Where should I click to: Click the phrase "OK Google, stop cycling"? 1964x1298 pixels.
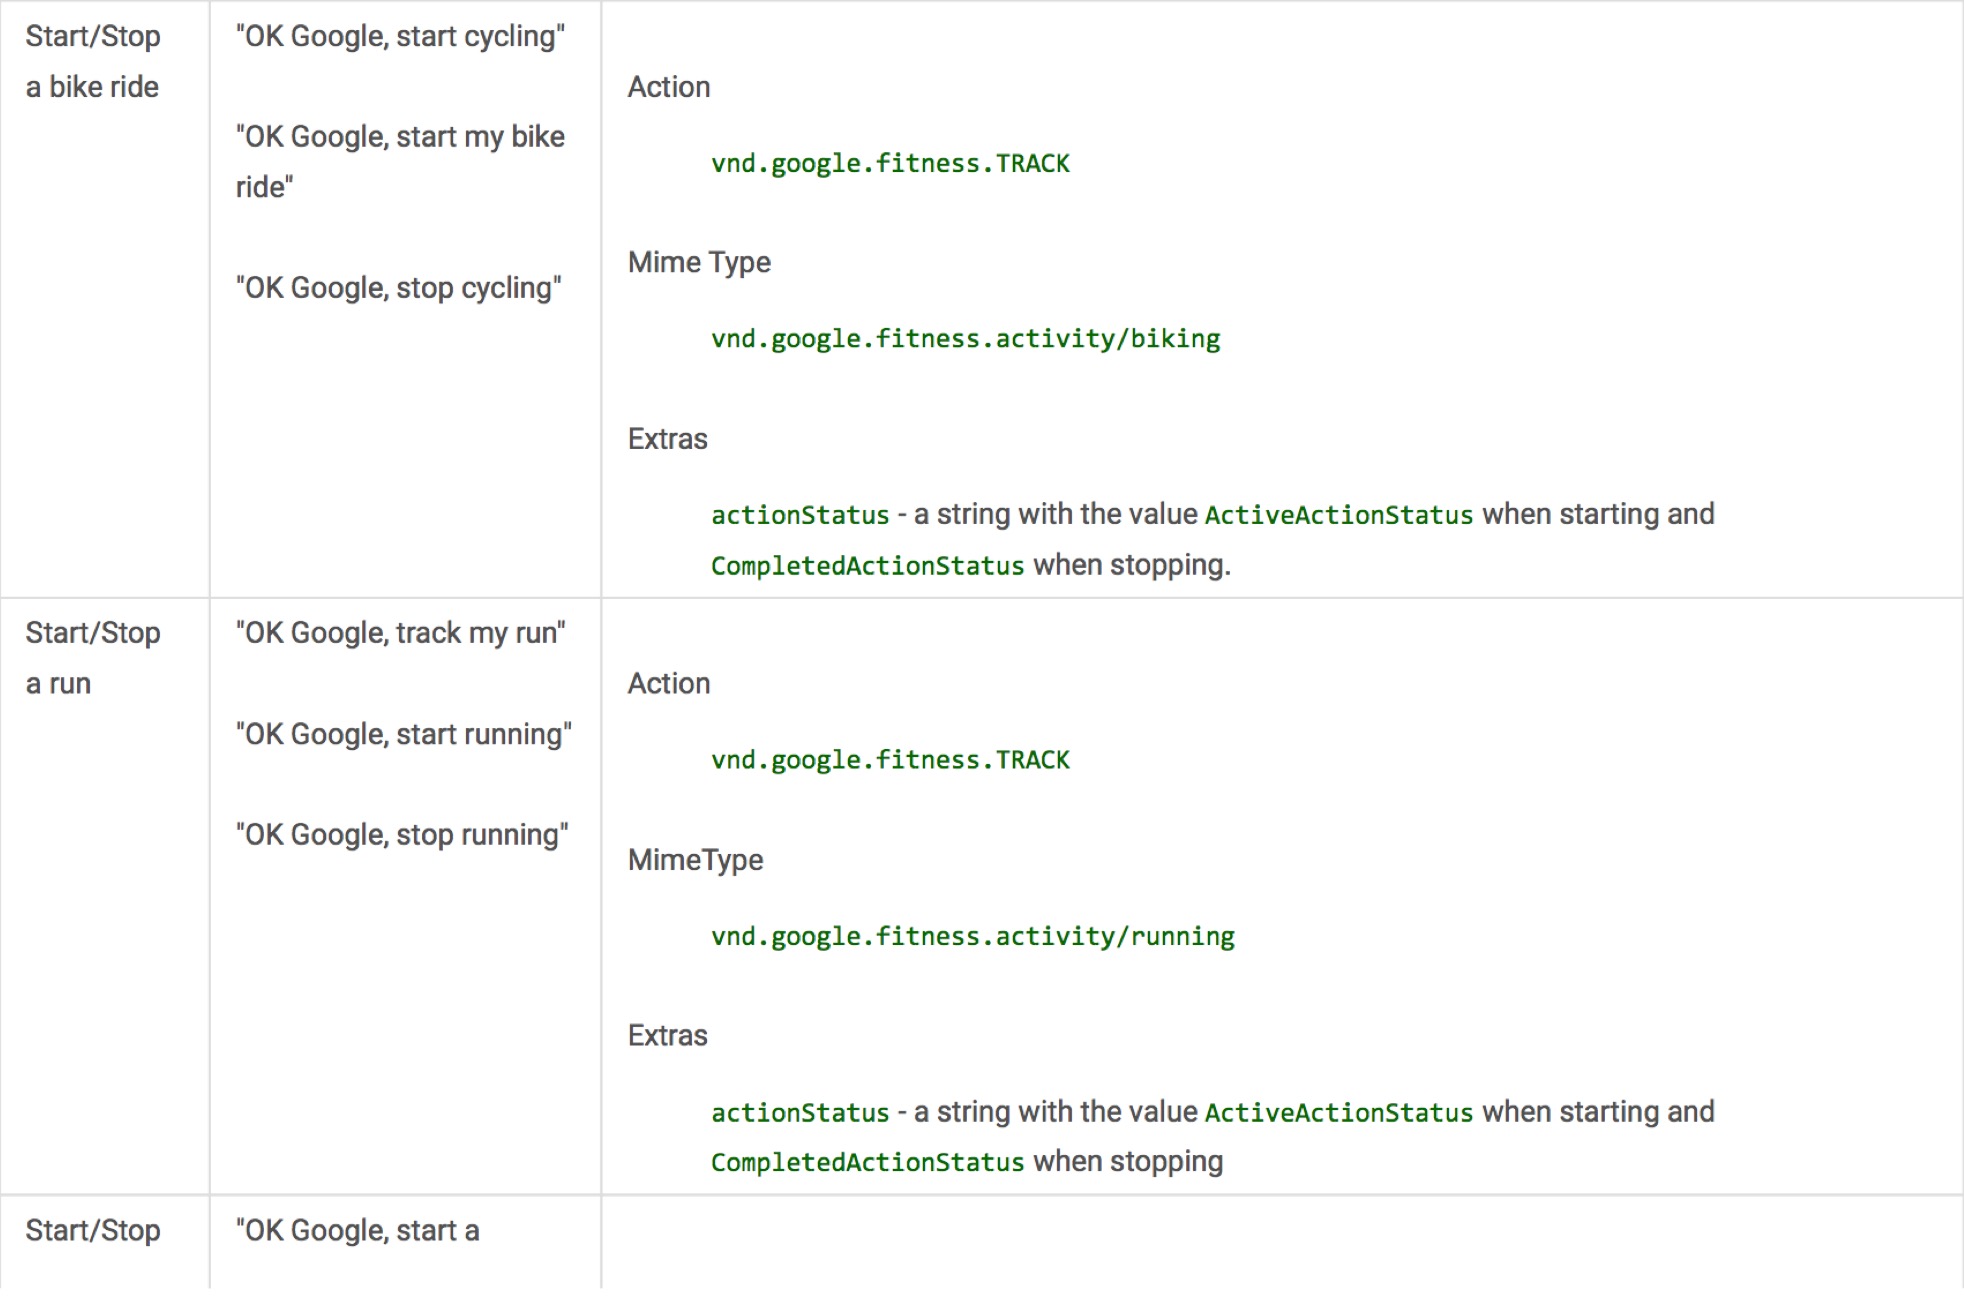click(398, 288)
